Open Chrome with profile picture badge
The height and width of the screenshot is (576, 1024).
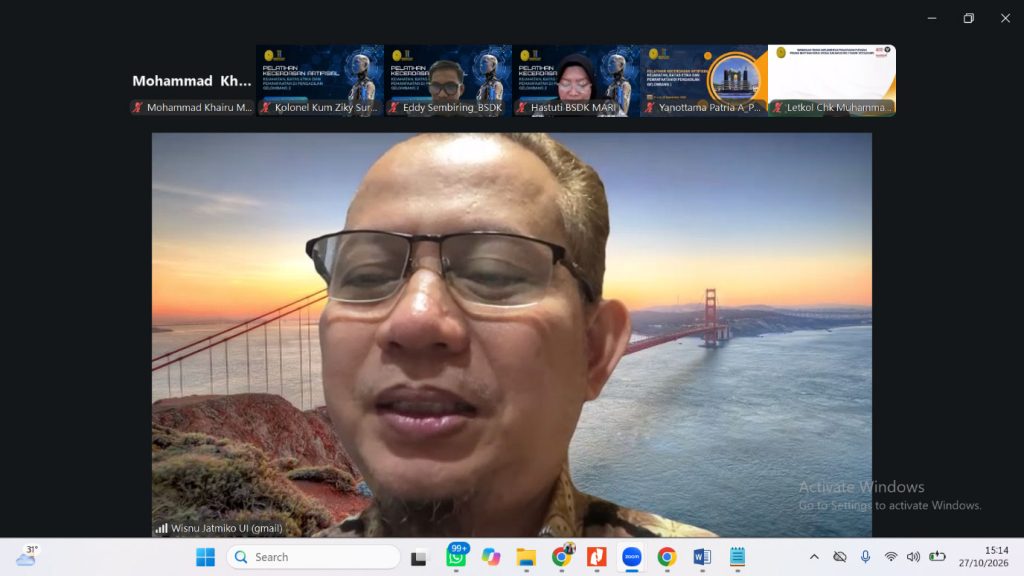click(562, 556)
